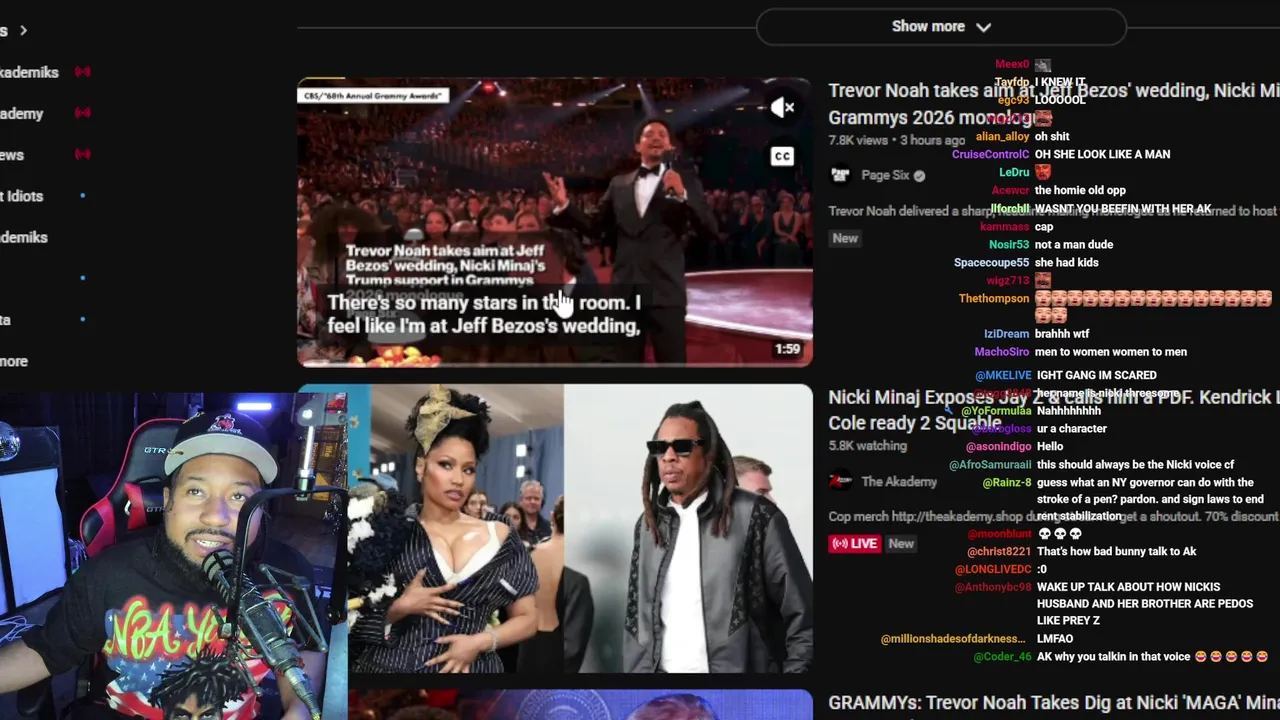Click chat username @AfroSamuraaii
The width and height of the screenshot is (1280, 720).
(x=990, y=465)
